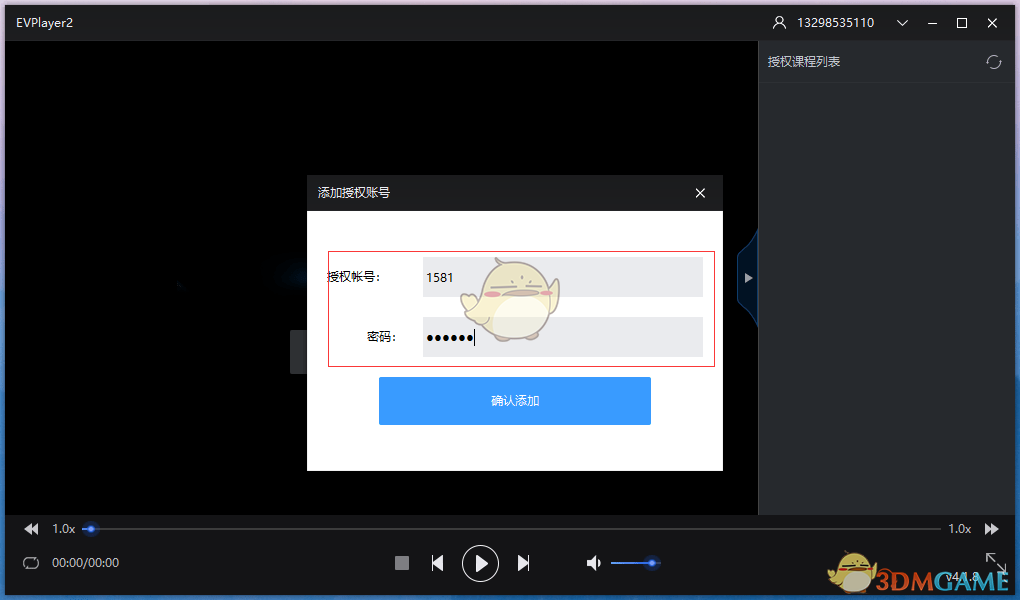The width and height of the screenshot is (1020, 600).
Task: Toggle repeat playback mode
Action: coord(30,563)
